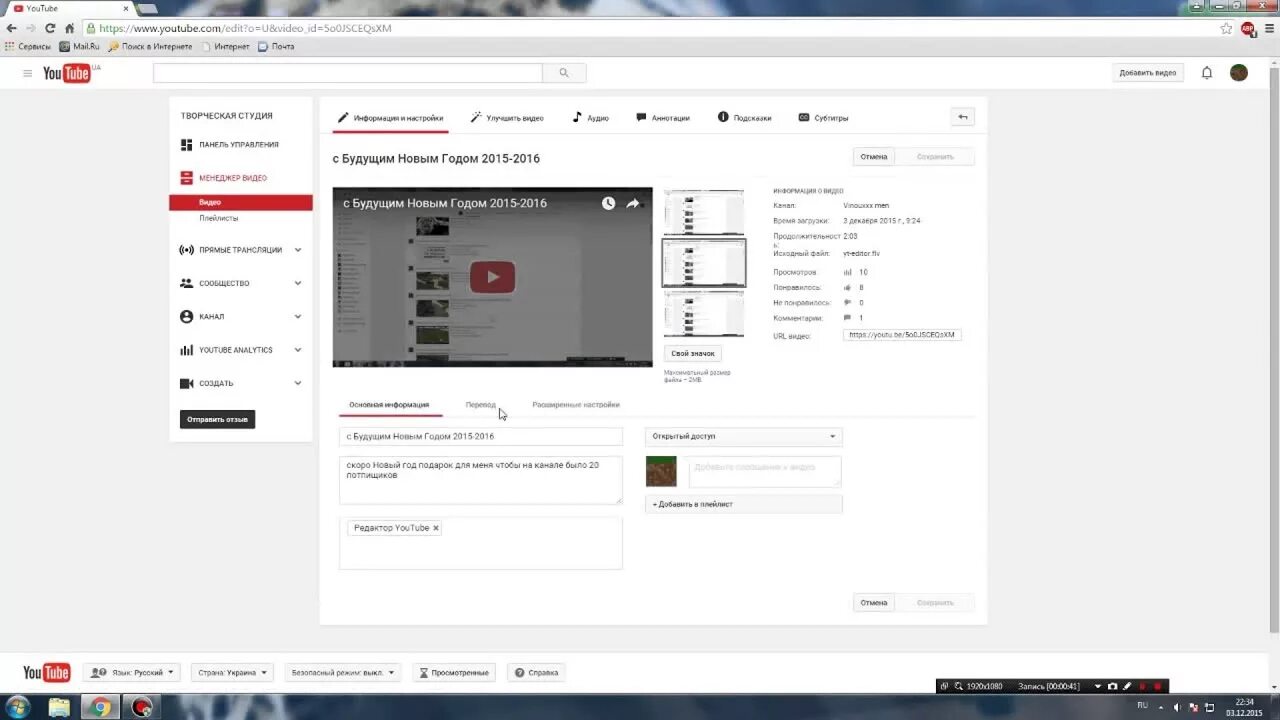Switch to Аннотации tab
This screenshot has width=1280, height=720.
pos(663,118)
